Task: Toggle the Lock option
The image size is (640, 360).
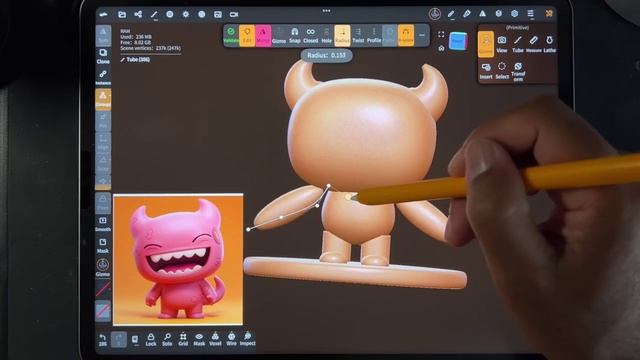Action: (x=151, y=339)
